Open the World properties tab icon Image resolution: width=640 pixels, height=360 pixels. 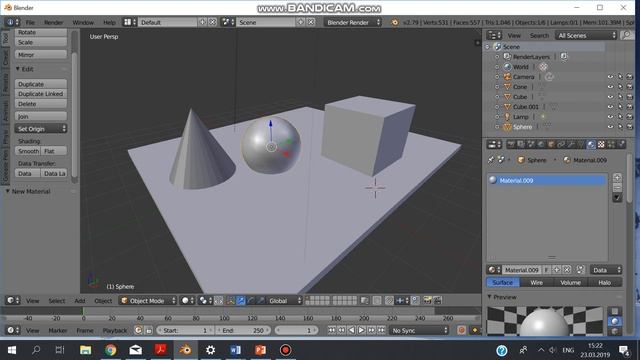[541, 144]
